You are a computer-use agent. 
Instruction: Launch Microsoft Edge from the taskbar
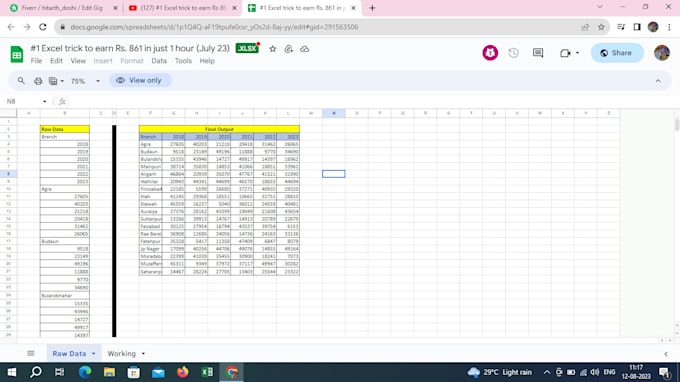tap(85, 372)
